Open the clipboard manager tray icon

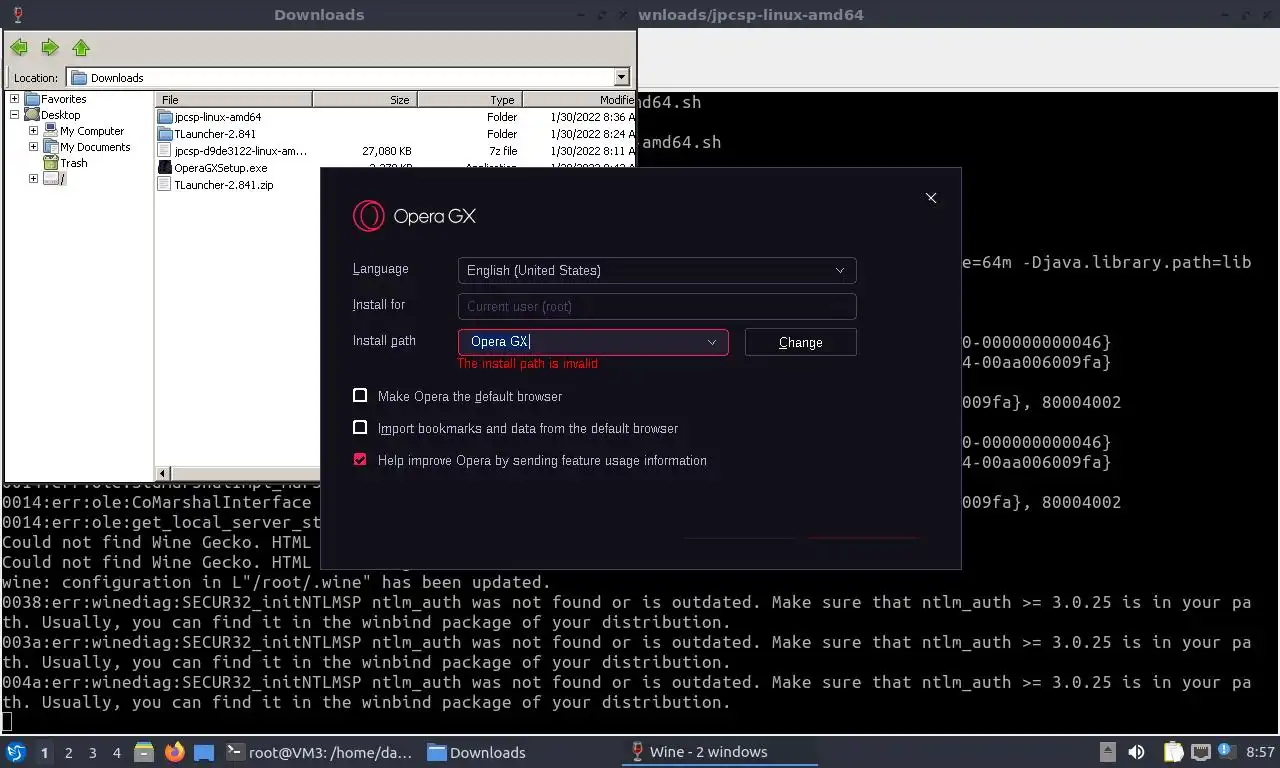click(x=1174, y=752)
